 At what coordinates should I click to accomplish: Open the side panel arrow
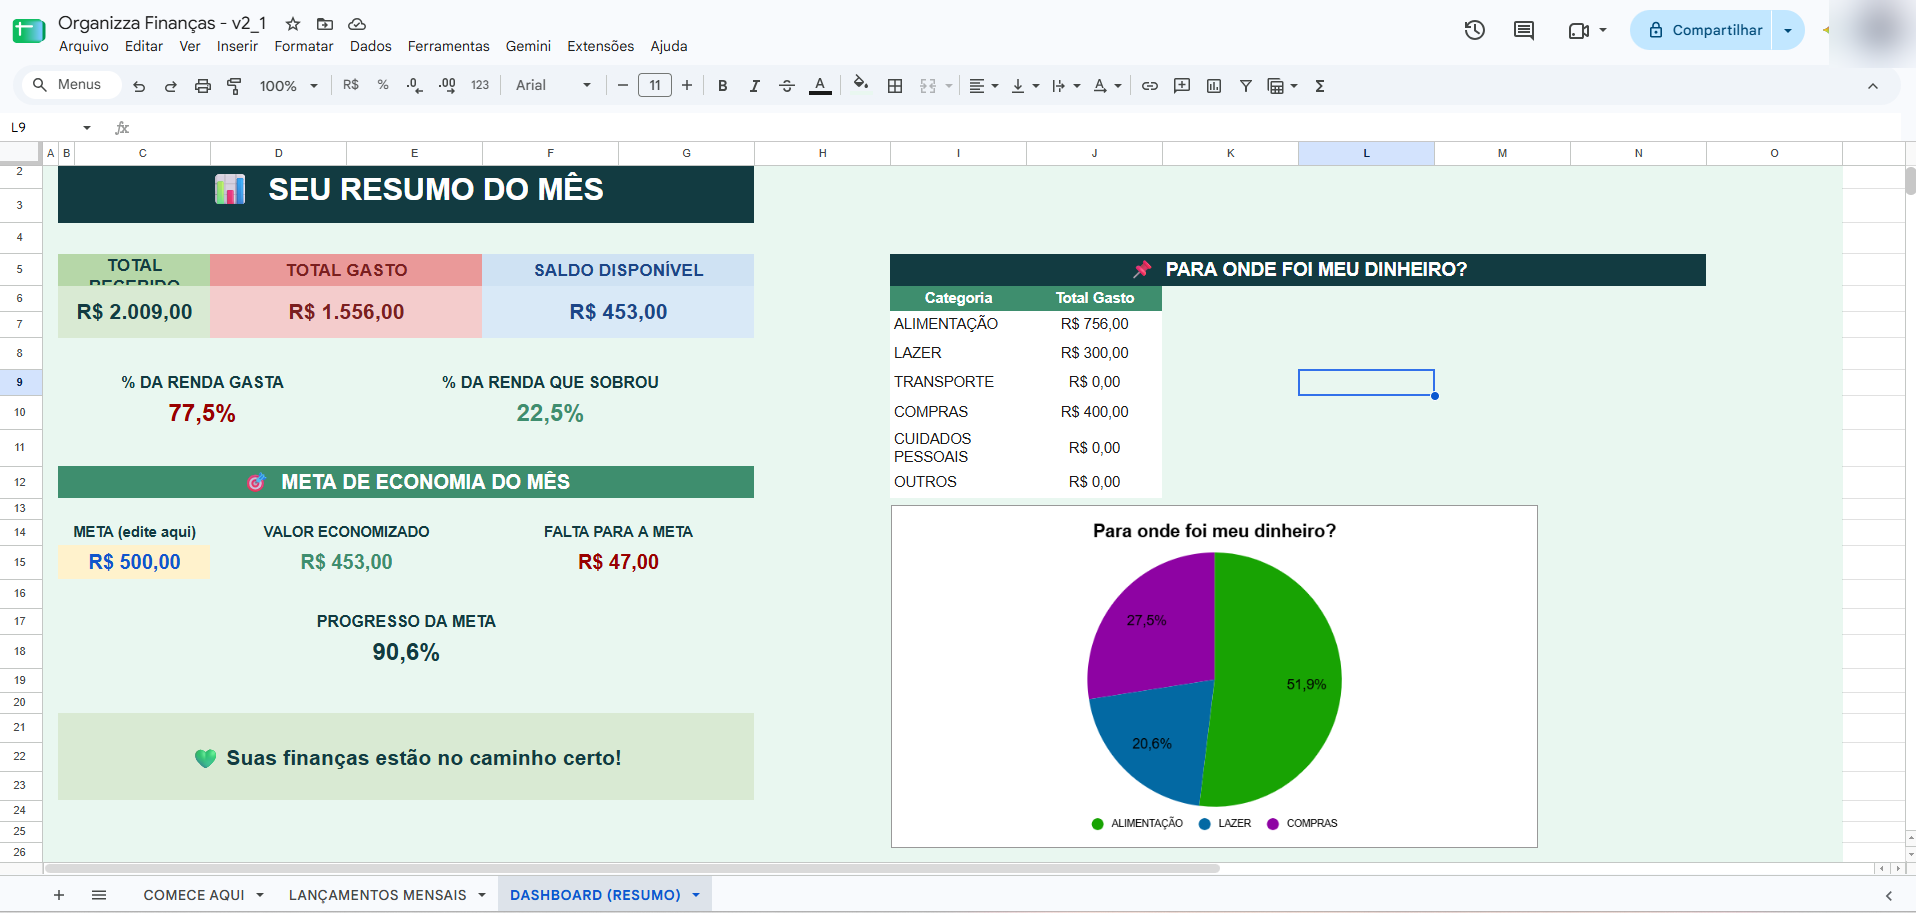pyautogui.click(x=1889, y=895)
